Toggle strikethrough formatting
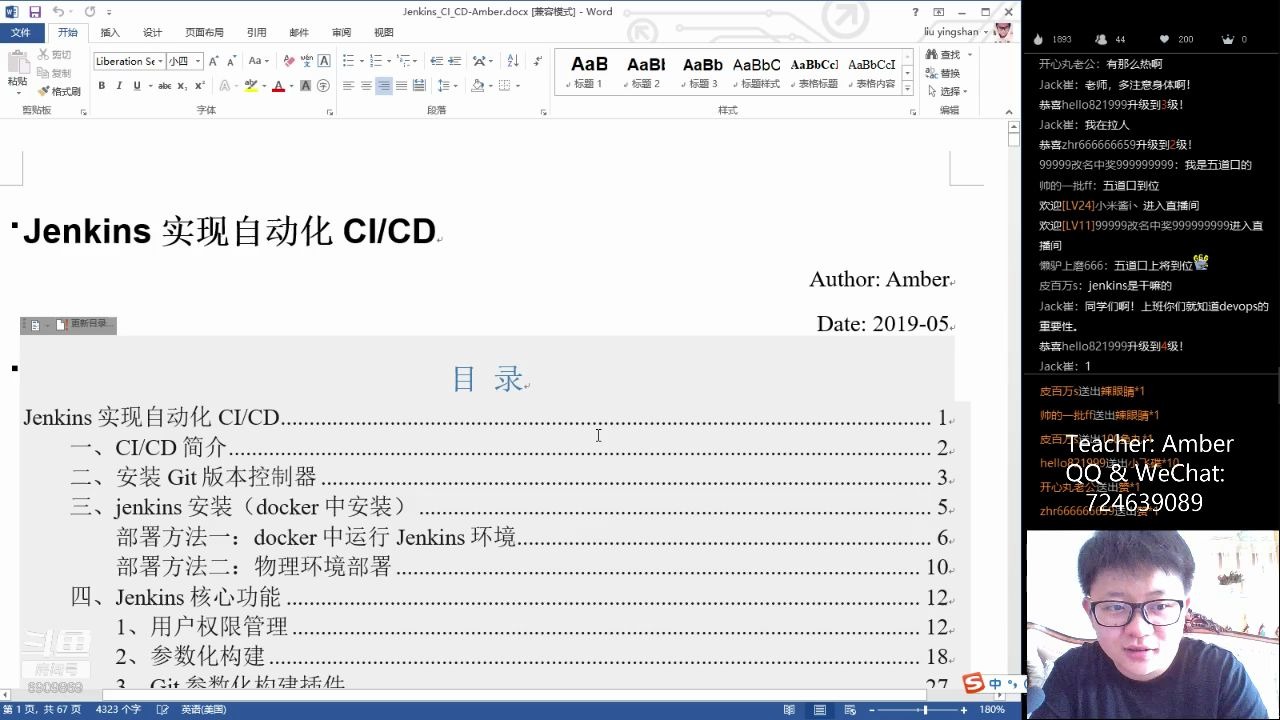Image resolution: width=1280 pixels, height=720 pixels. pyautogui.click(x=165, y=86)
